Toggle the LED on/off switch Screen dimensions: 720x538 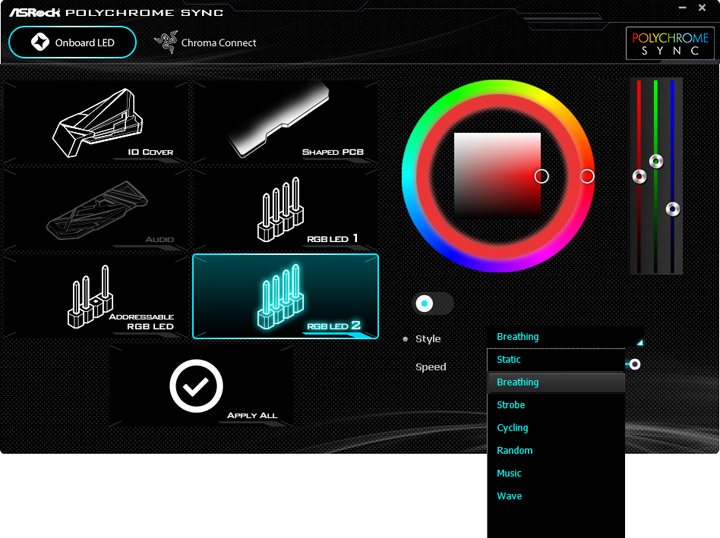[x=433, y=303]
